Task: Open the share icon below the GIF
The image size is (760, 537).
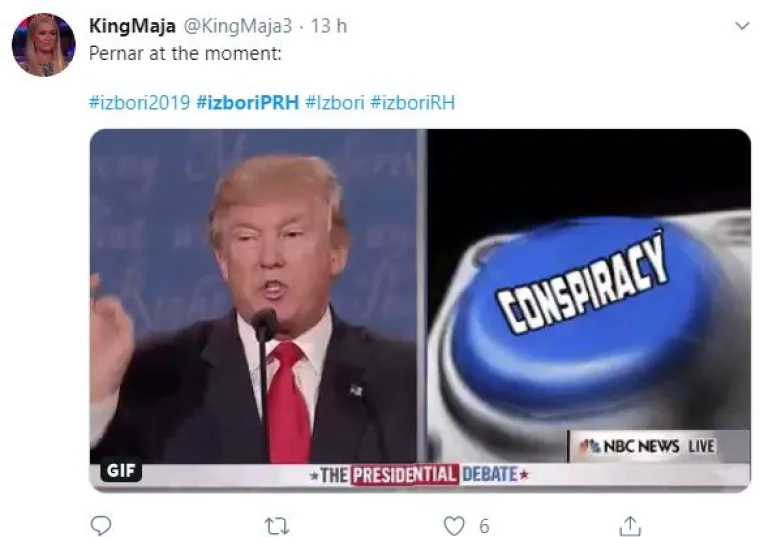Action: tap(631, 526)
